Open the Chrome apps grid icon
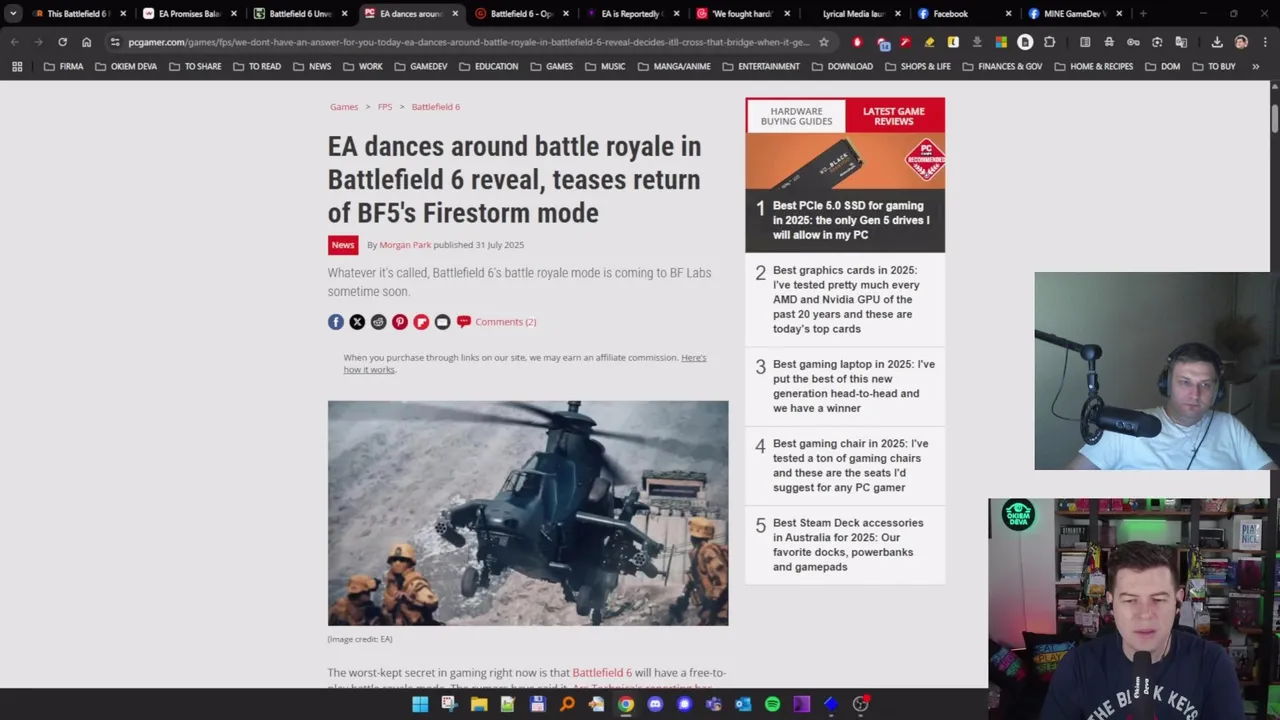This screenshot has height=720, width=1280. [17, 66]
